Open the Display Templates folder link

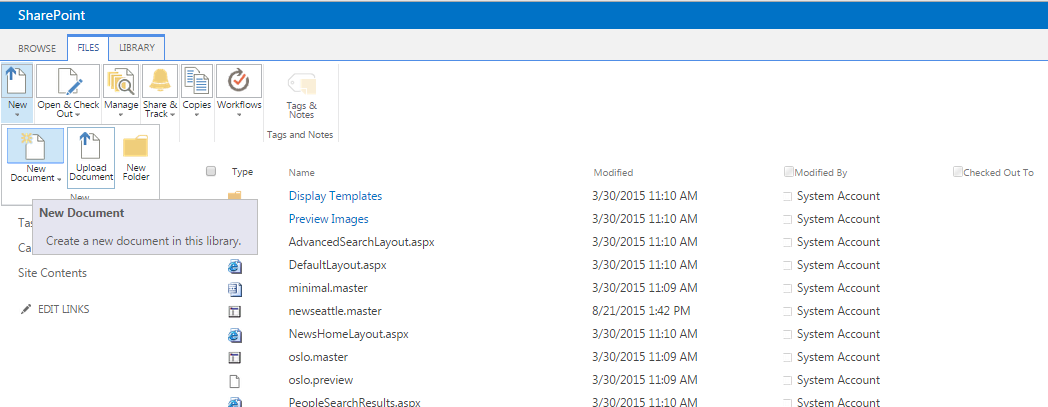[336, 196]
